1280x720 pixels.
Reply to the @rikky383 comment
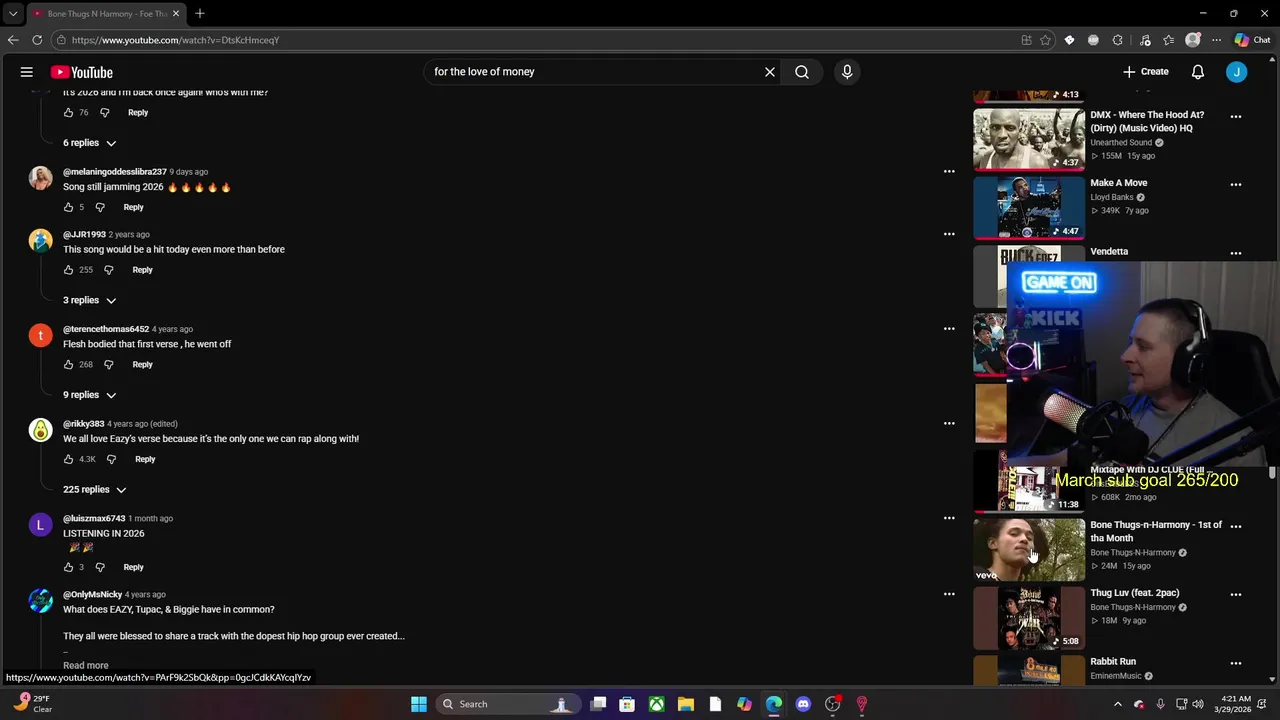(x=145, y=459)
